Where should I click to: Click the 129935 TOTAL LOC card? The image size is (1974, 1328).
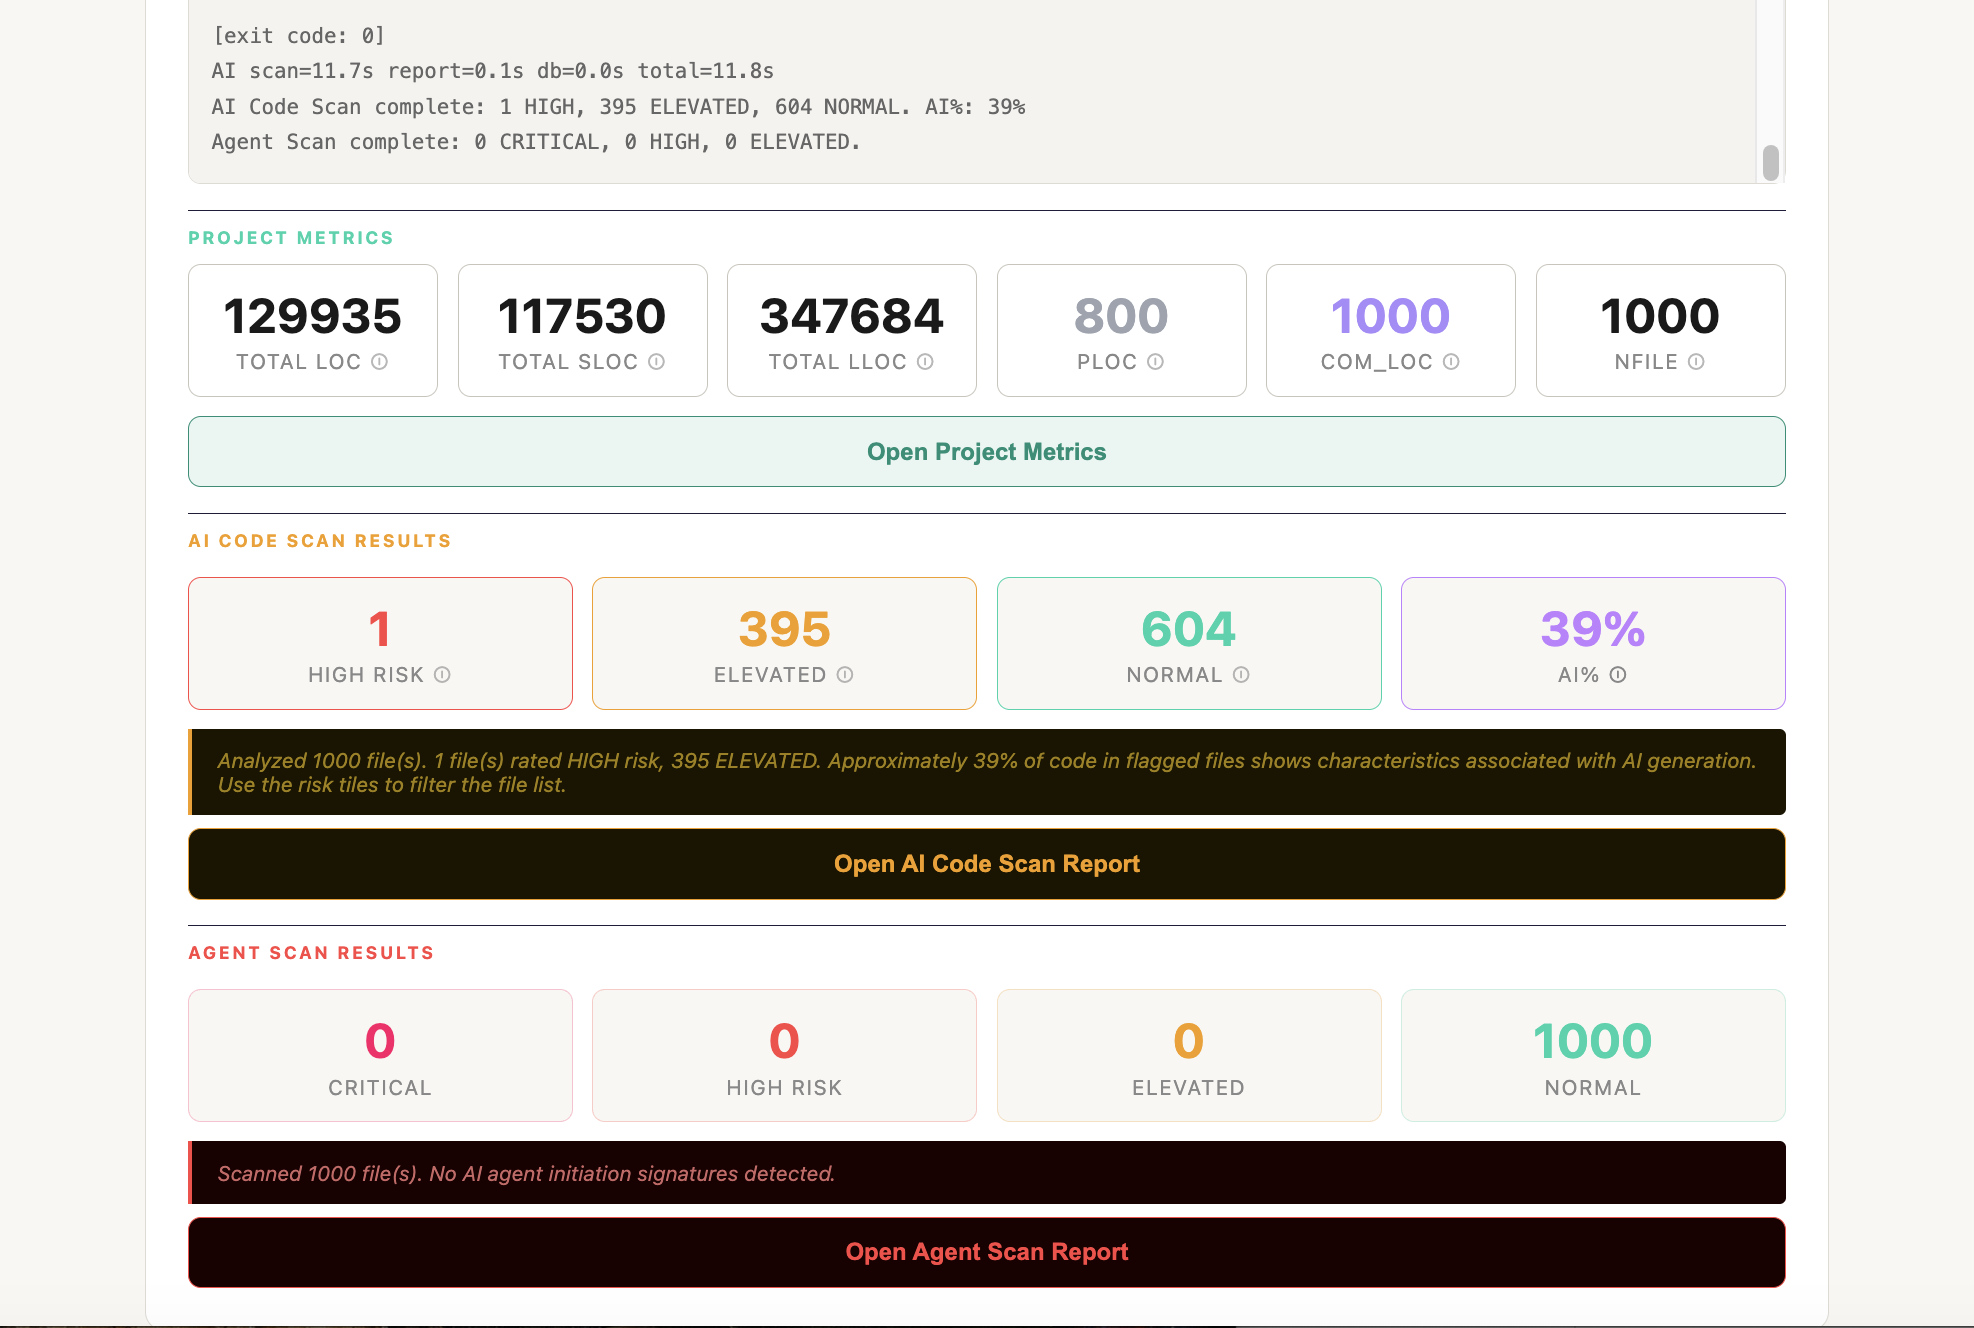click(313, 330)
